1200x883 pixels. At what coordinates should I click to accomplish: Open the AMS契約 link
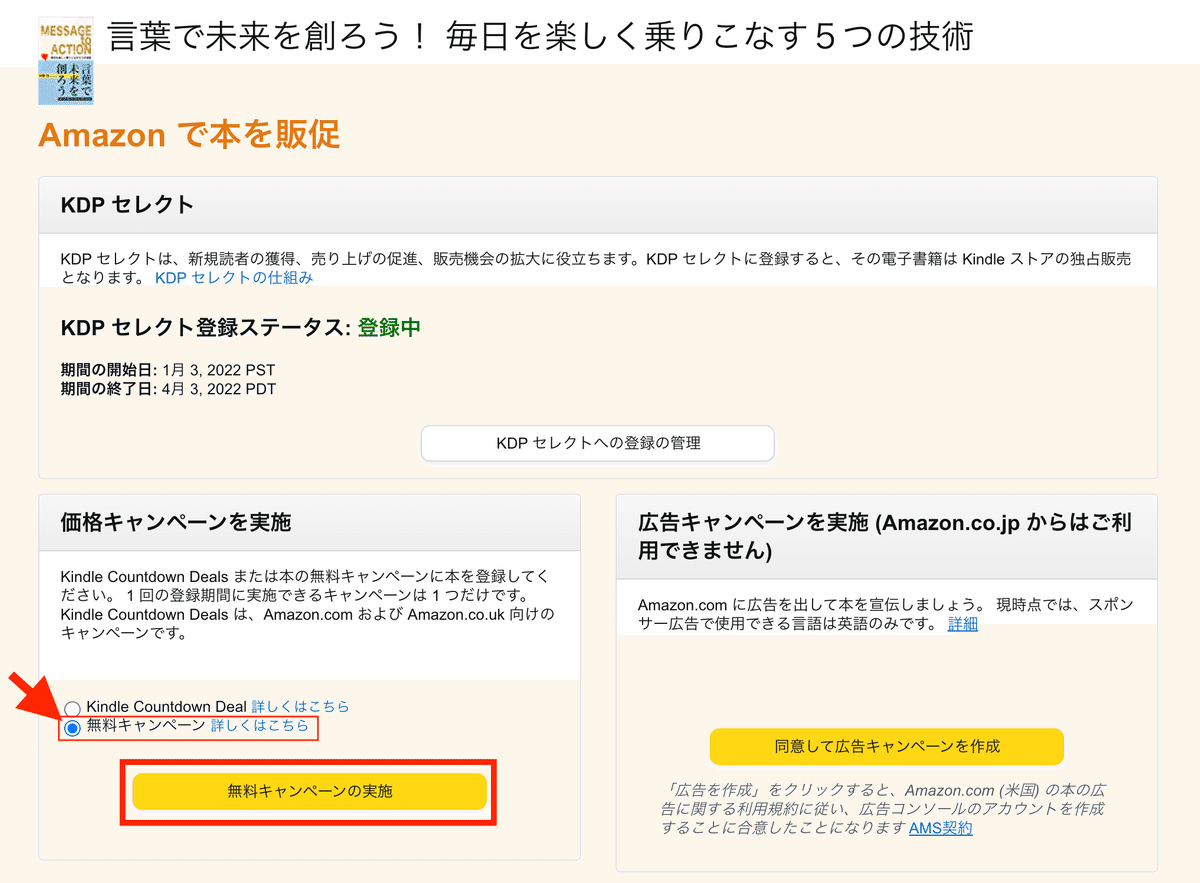[940, 828]
